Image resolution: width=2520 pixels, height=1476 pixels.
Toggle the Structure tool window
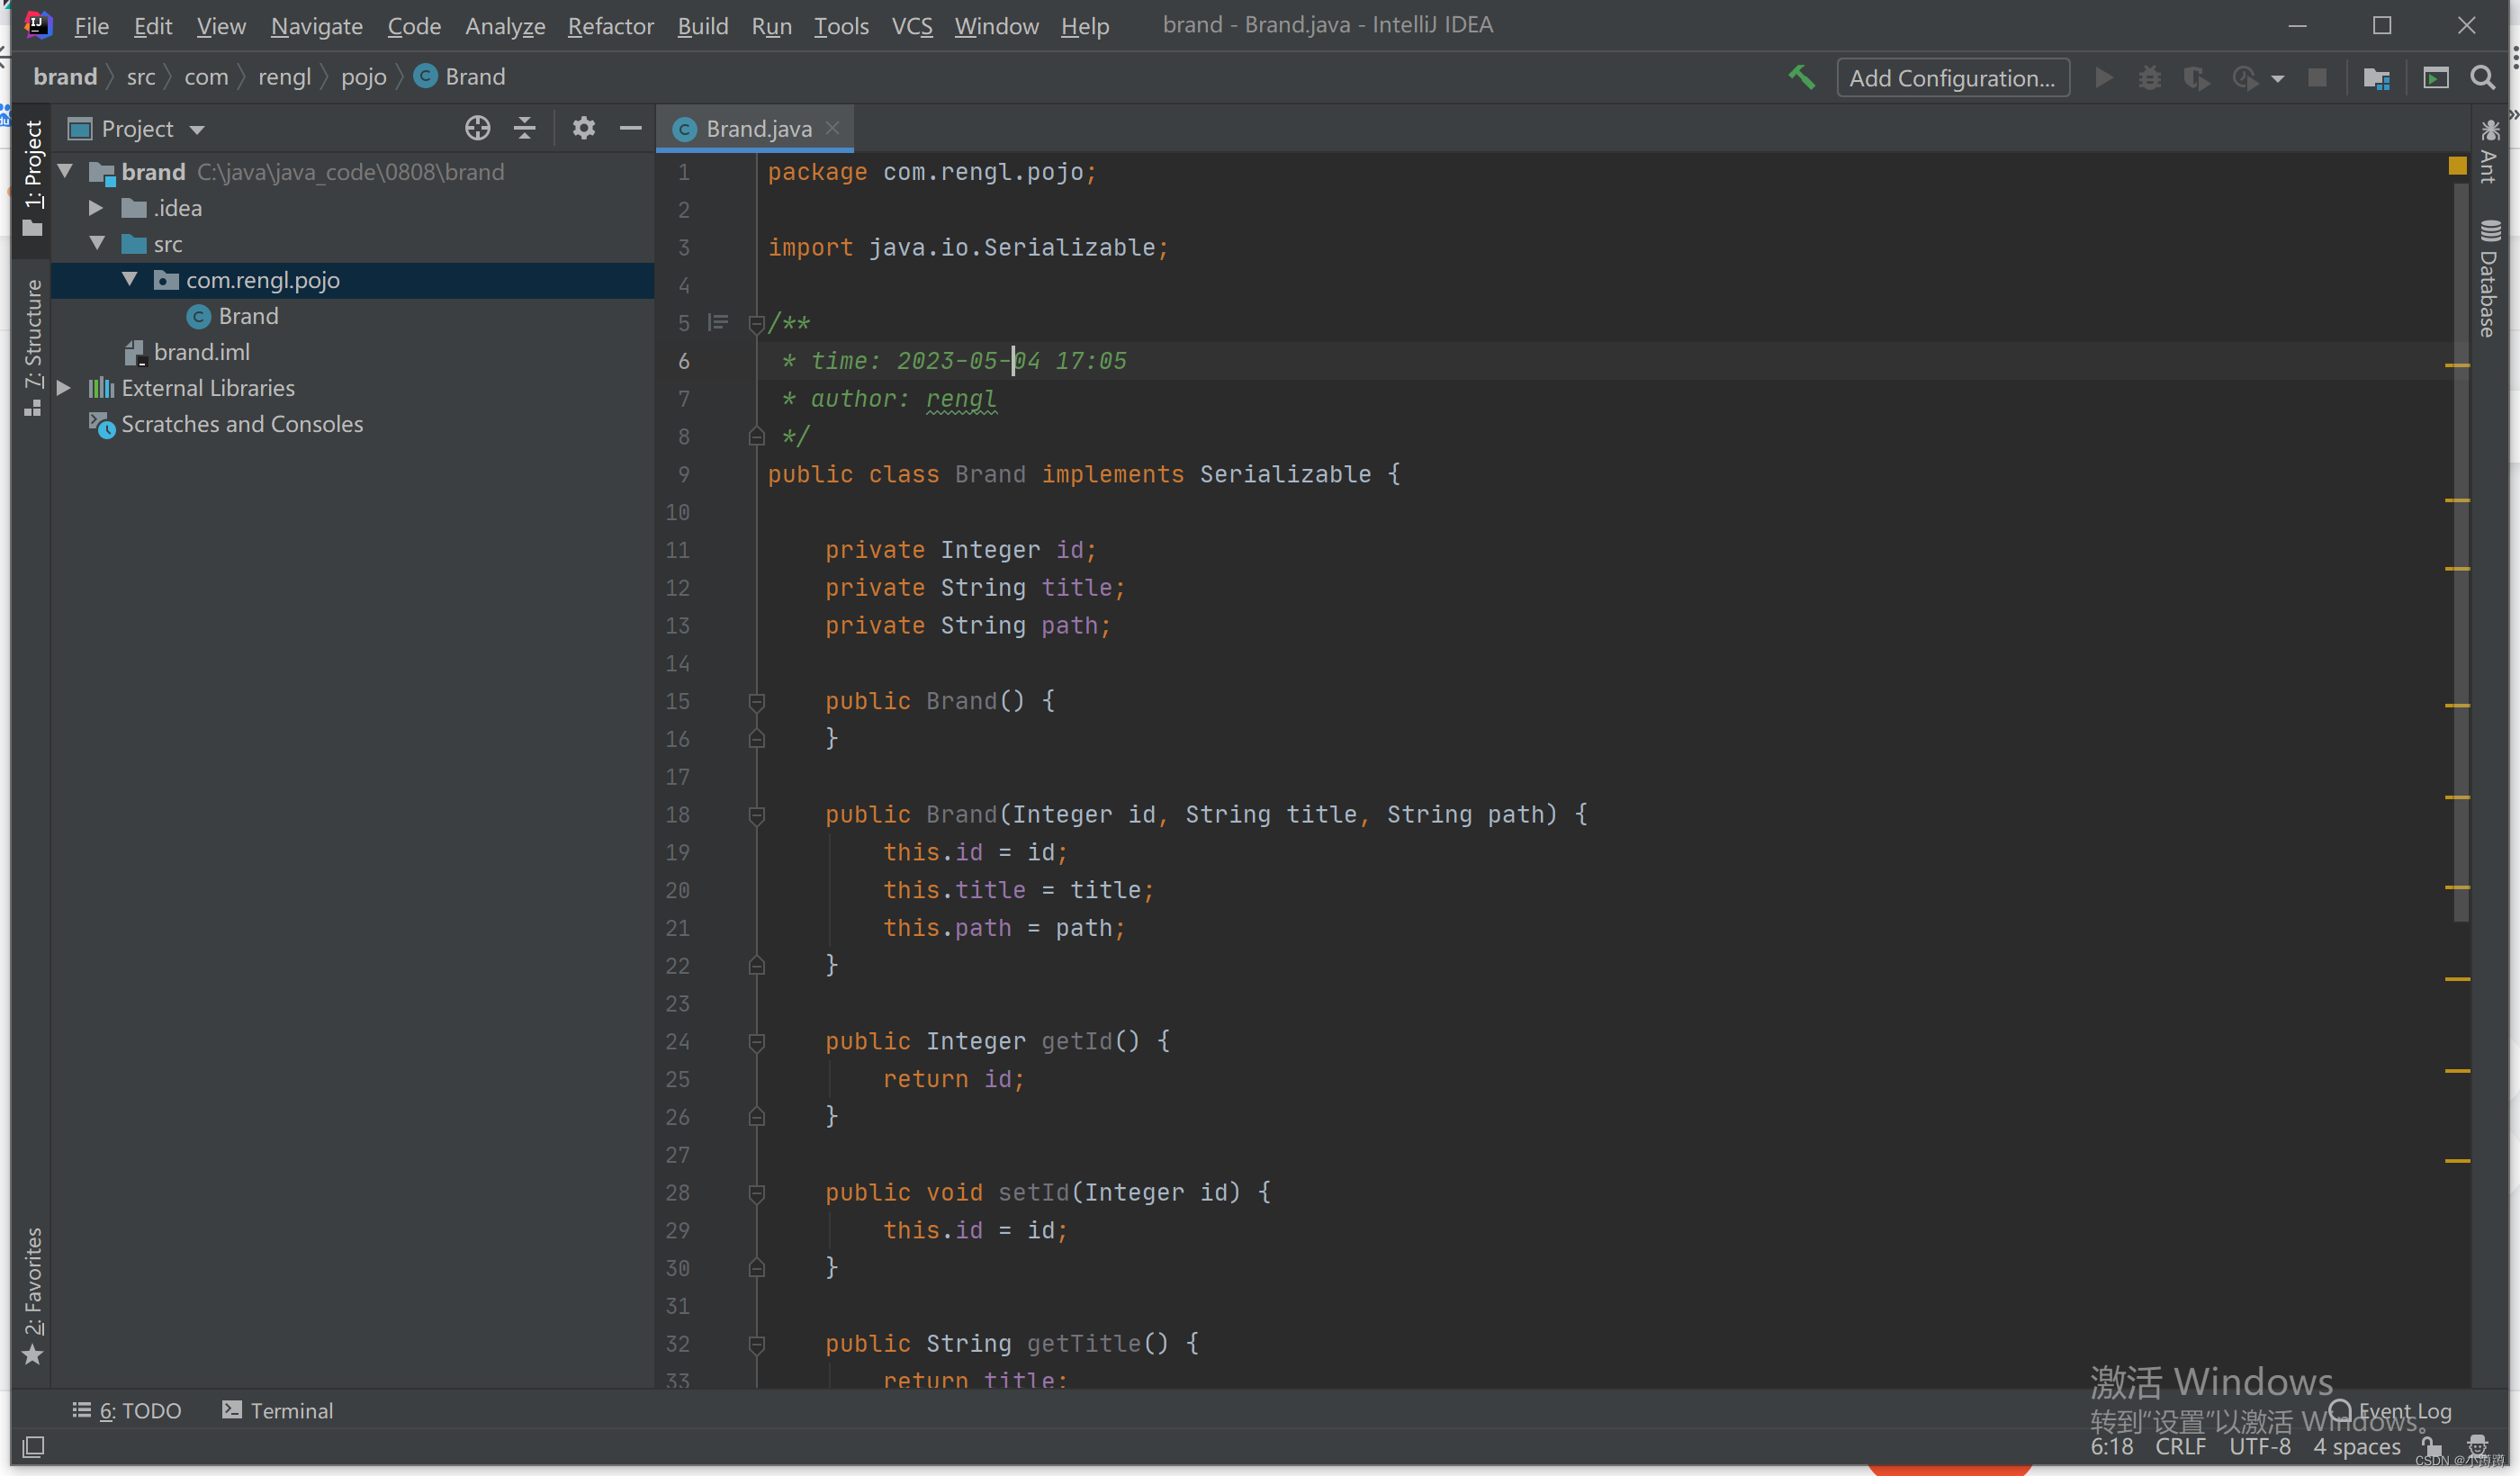(x=33, y=345)
